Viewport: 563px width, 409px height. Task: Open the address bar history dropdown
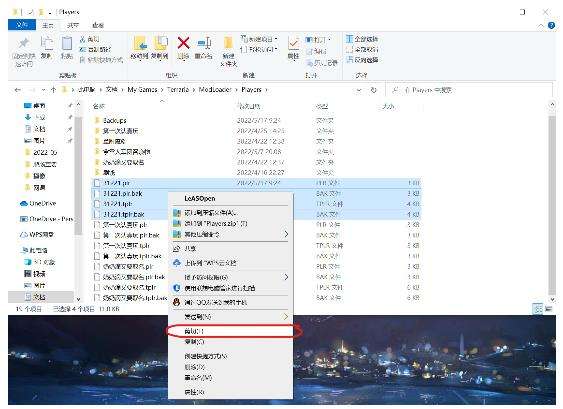(x=359, y=90)
